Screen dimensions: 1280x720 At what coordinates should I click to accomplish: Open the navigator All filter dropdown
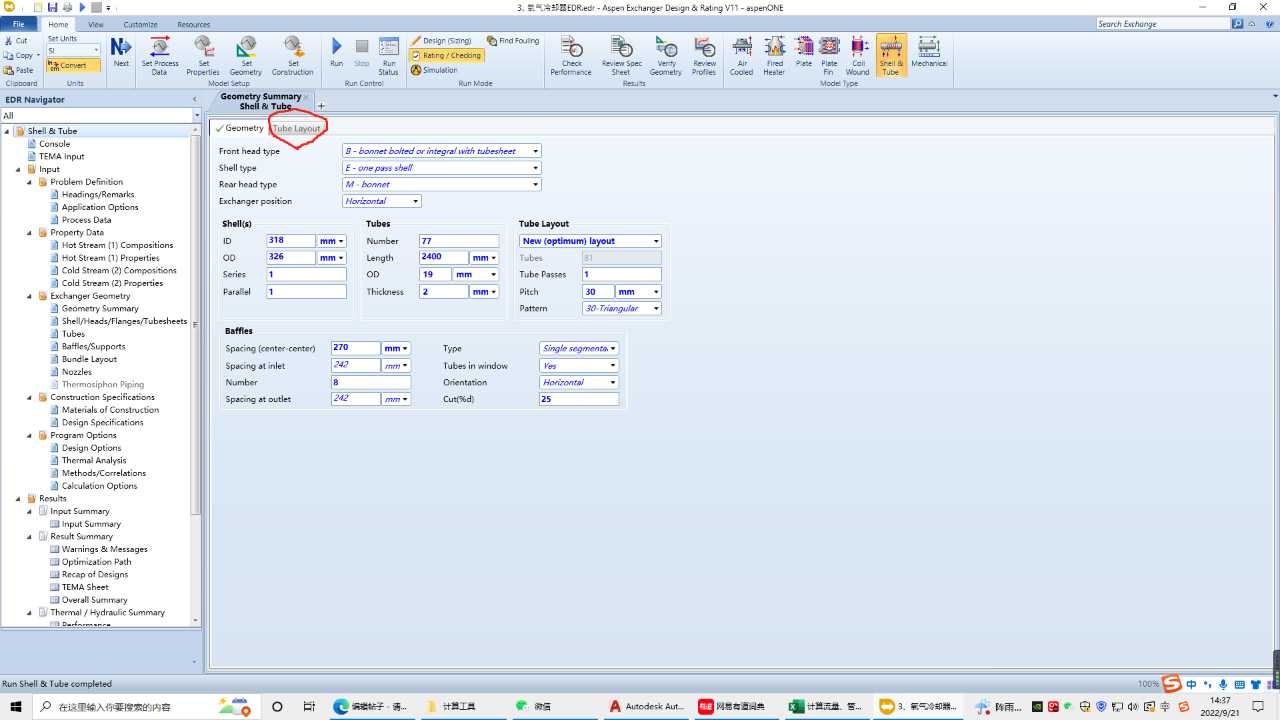196,116
